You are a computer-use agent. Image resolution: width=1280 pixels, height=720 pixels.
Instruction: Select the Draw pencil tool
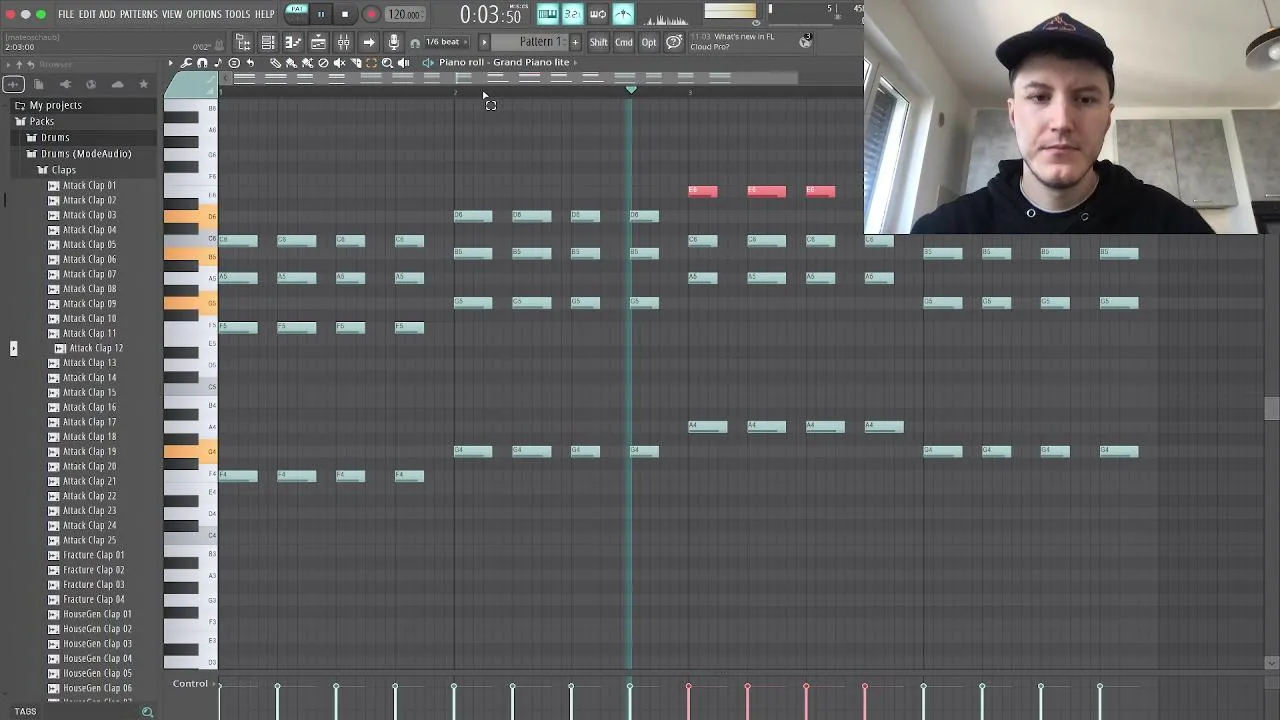coord(275,63)
